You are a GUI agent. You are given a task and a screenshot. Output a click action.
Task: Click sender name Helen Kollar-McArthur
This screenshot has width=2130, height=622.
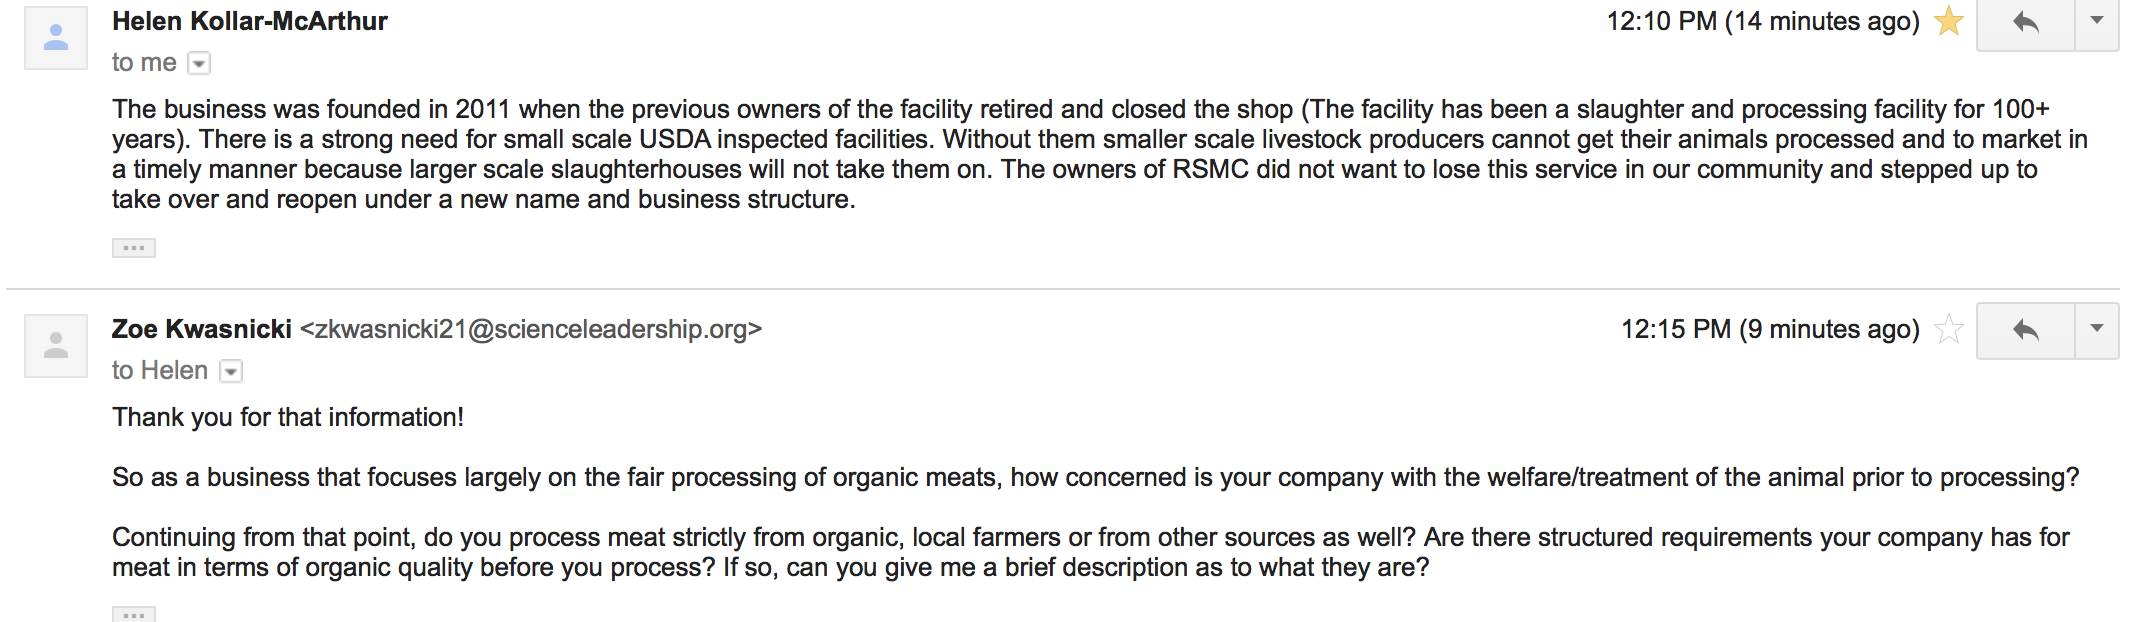[250, 21]
